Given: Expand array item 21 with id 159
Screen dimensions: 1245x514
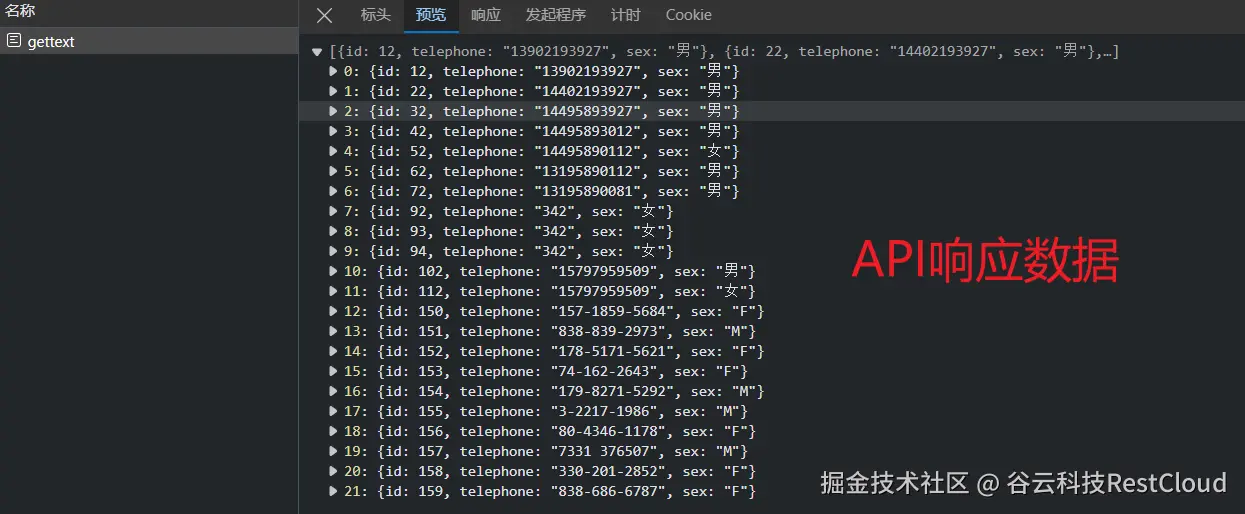Looking at the screenshot, I should click(x=334, y=491).
